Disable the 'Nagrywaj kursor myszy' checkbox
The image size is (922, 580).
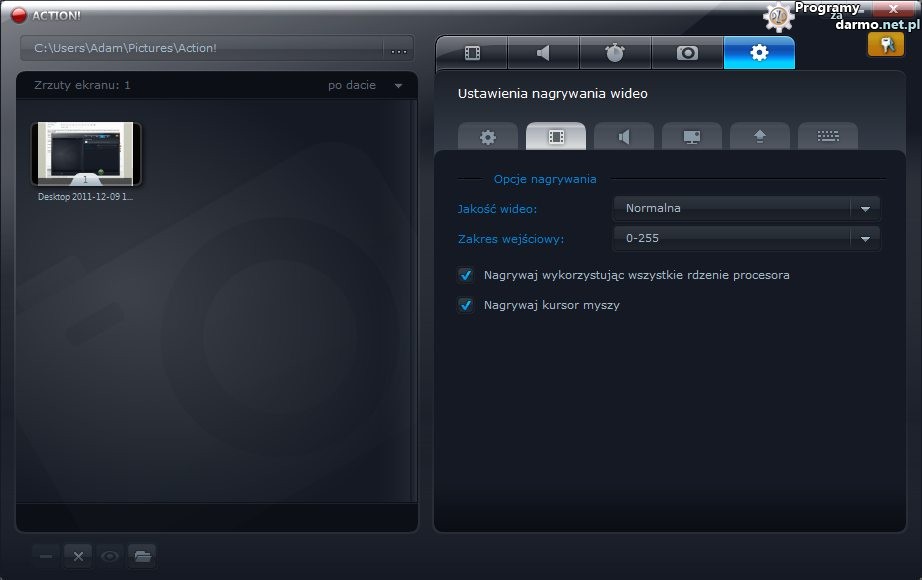click(465, 305)
